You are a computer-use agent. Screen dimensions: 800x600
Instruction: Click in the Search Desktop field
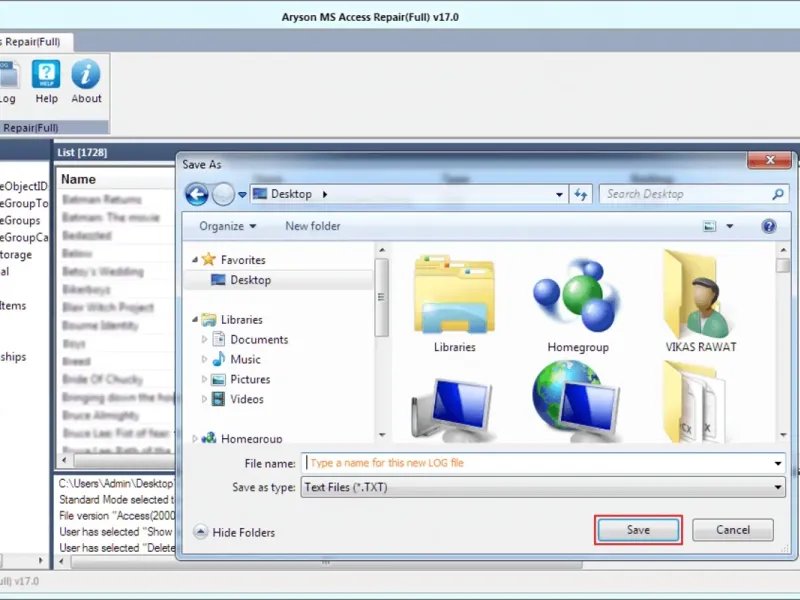(x=694, y=194)
